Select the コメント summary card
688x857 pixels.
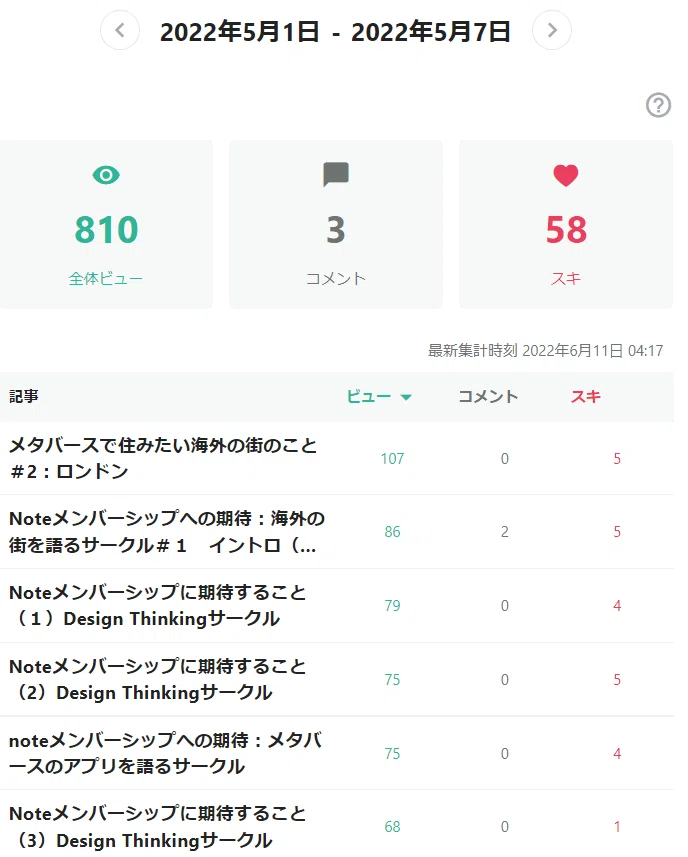(x=336, y=224)
